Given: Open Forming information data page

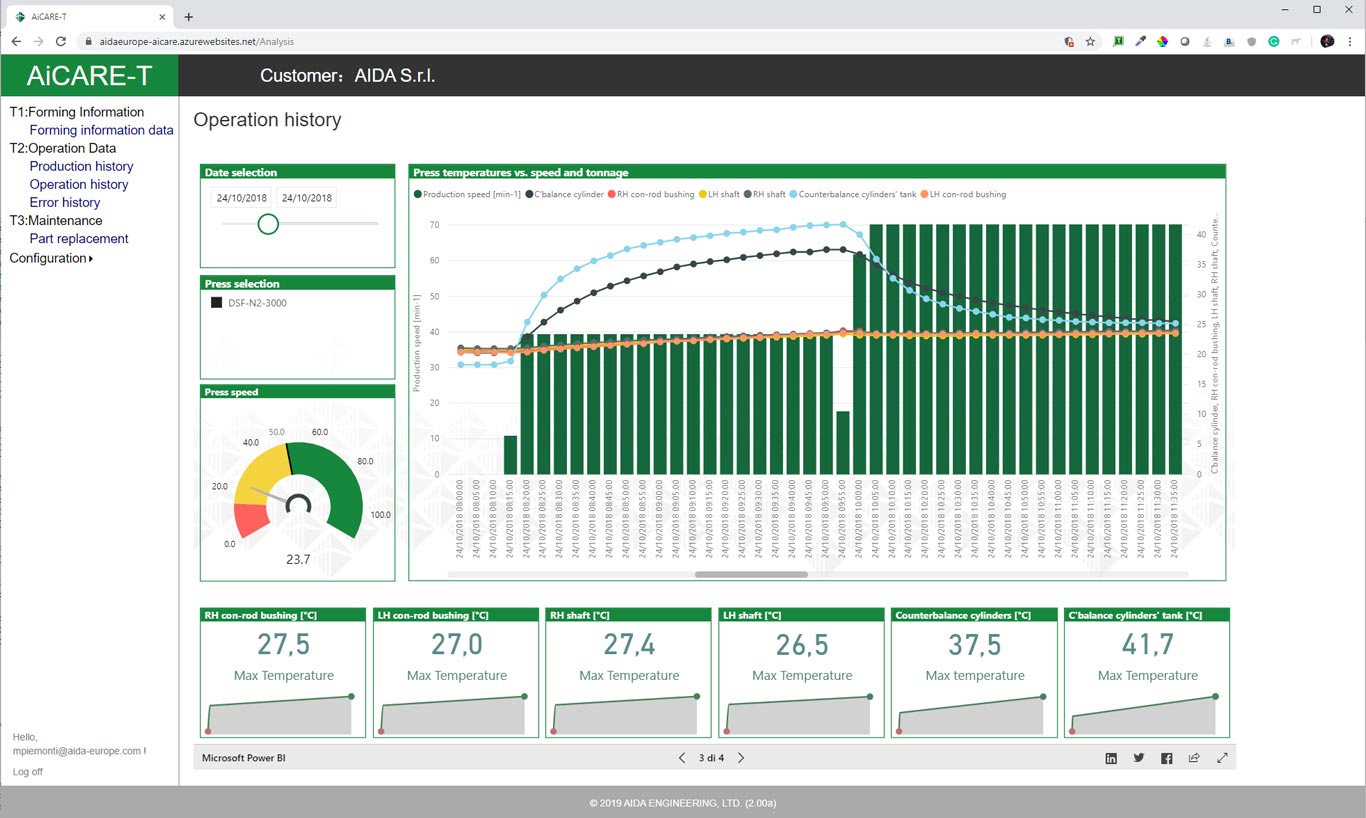Looking at the screenshot, I should pyautogui.click(x=101, y=130).
